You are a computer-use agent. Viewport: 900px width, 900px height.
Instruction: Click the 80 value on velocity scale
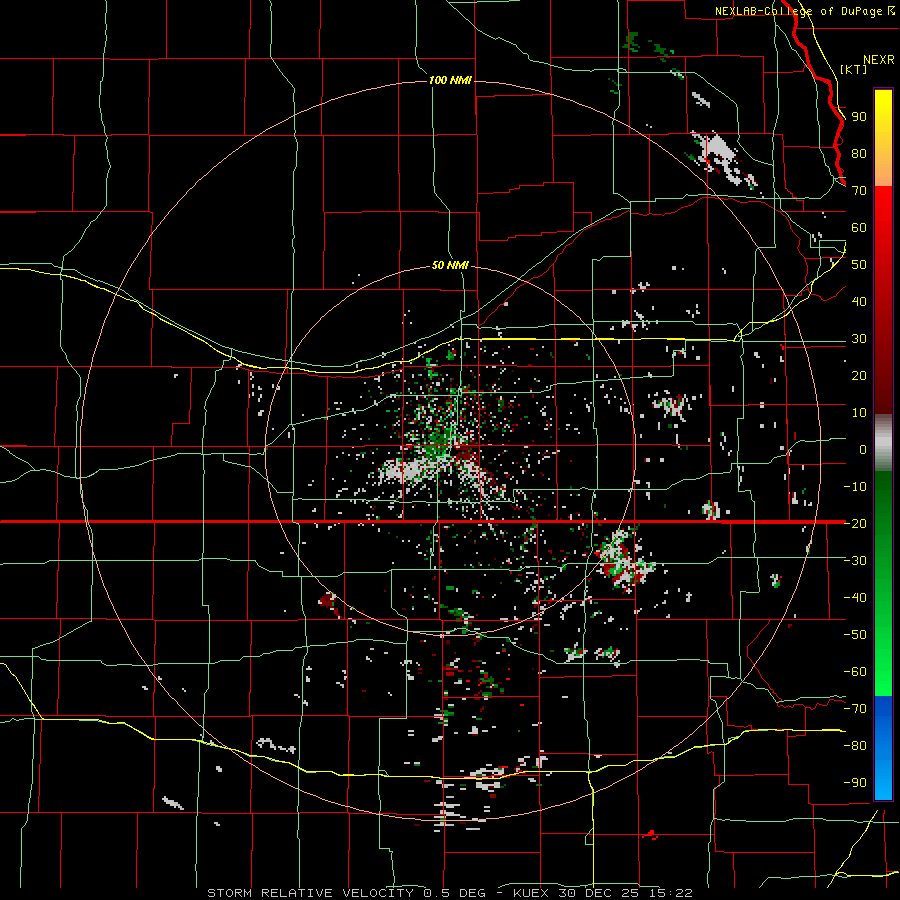click(859, 154)
